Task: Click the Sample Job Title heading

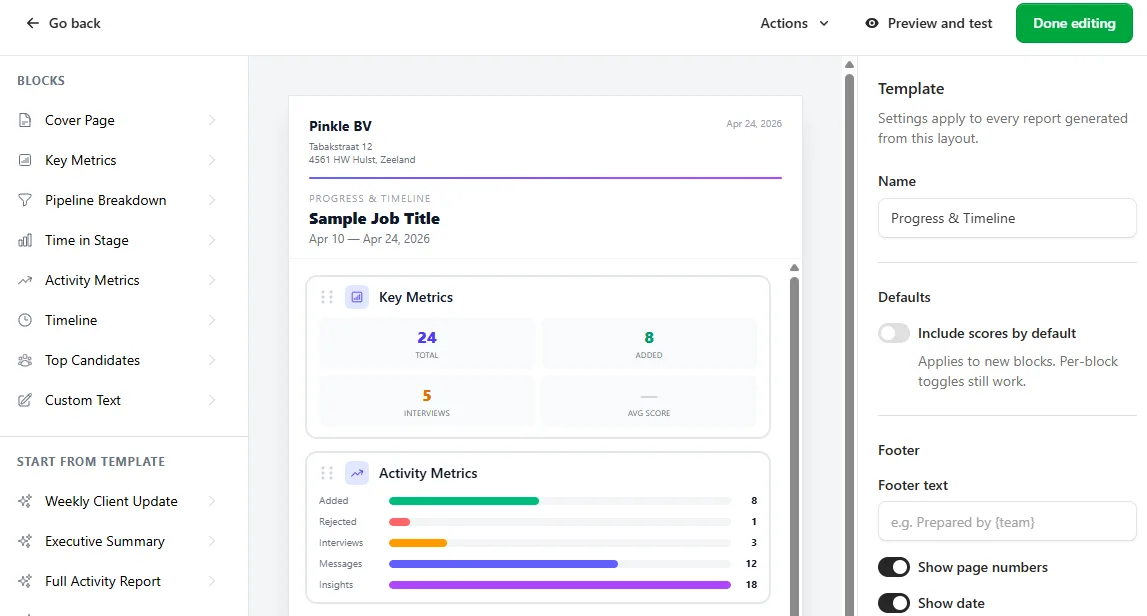Action: pyautogui.click(x=375, y=218)
